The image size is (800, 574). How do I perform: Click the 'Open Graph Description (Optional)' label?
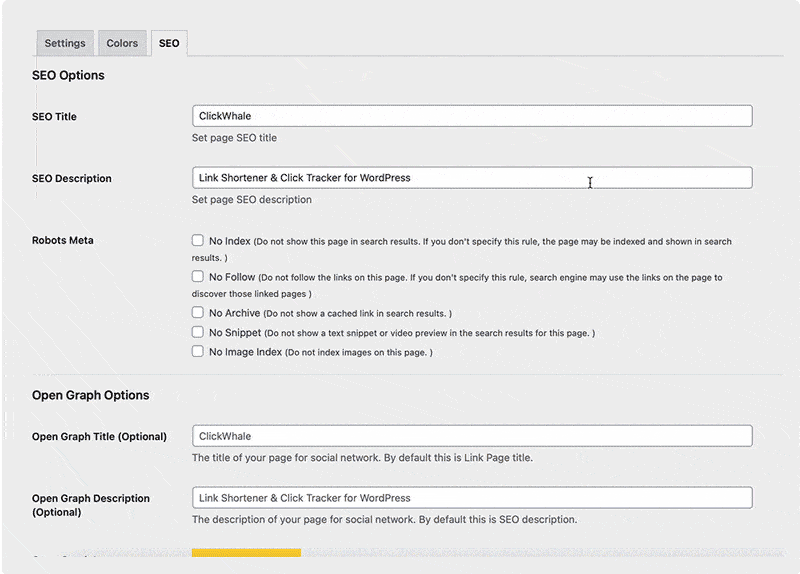tap(91, 505)
